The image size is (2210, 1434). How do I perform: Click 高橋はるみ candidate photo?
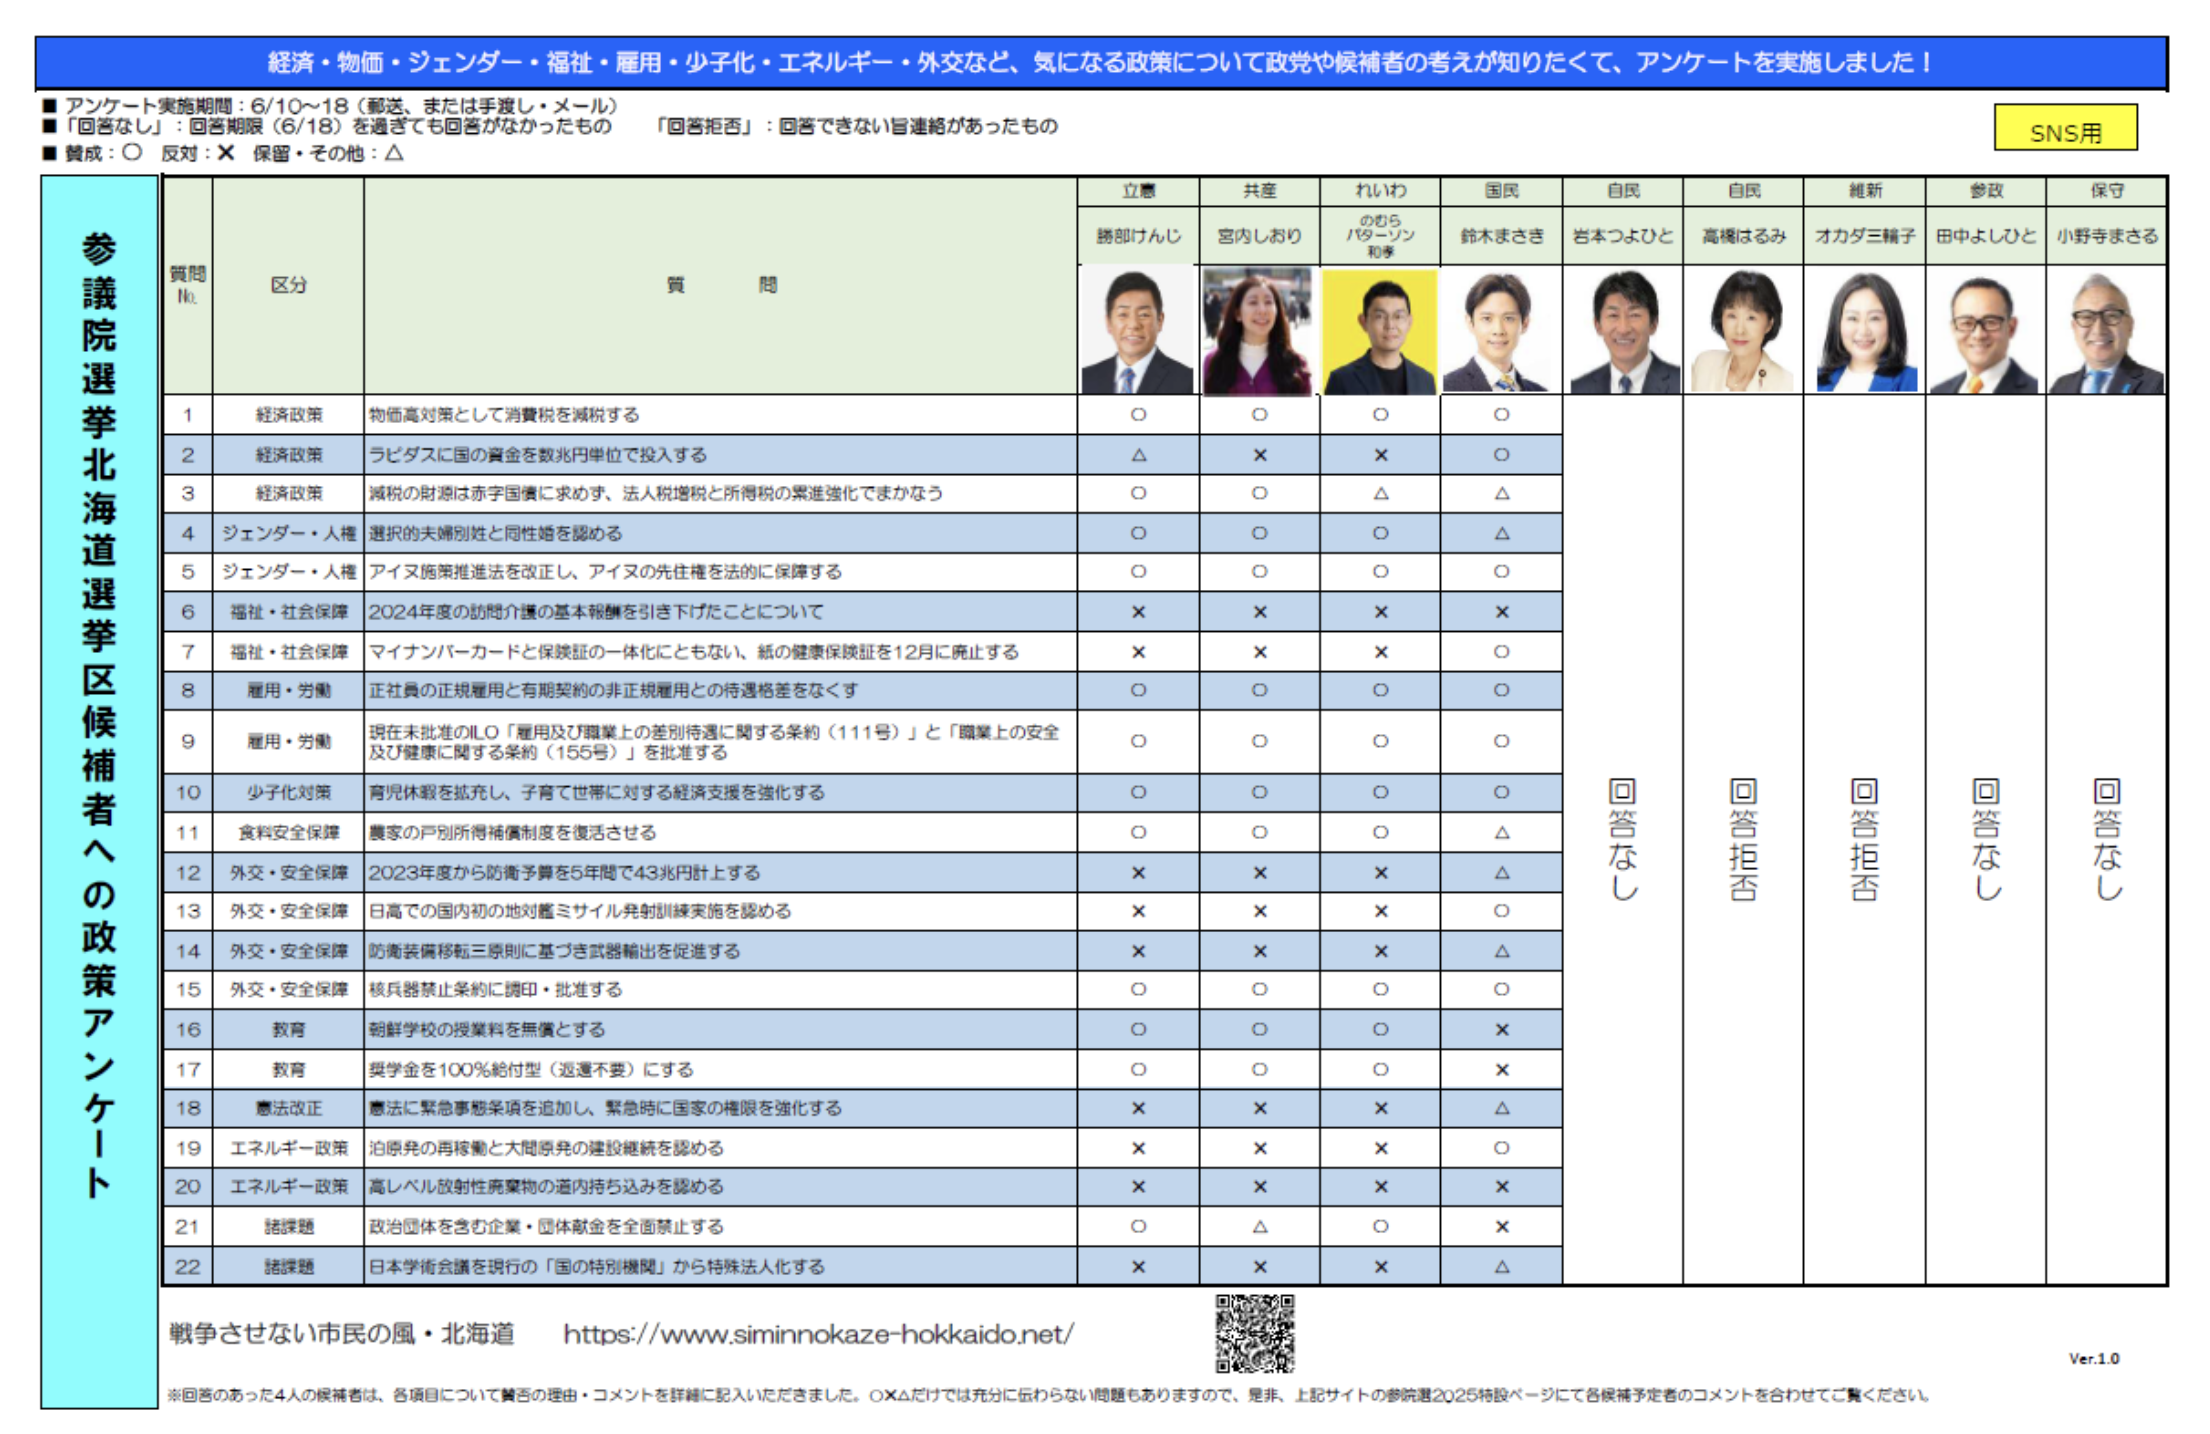tap(1743, 331)
